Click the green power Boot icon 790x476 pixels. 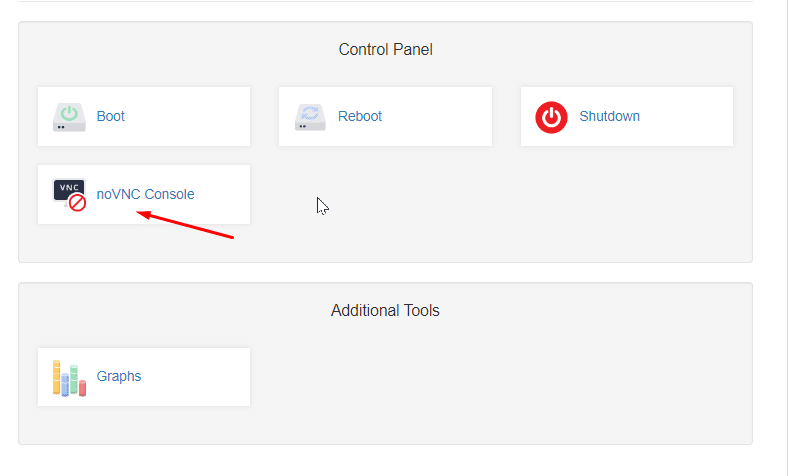[70, 116]
